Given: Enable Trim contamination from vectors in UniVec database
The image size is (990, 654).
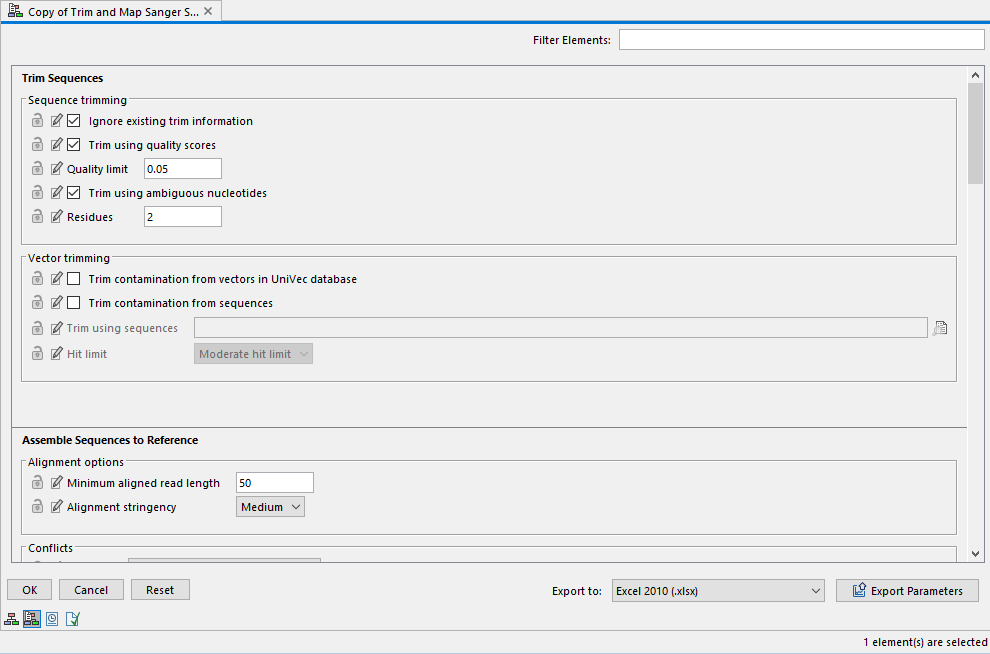Looking at the screenshot, I should point(73,278).
